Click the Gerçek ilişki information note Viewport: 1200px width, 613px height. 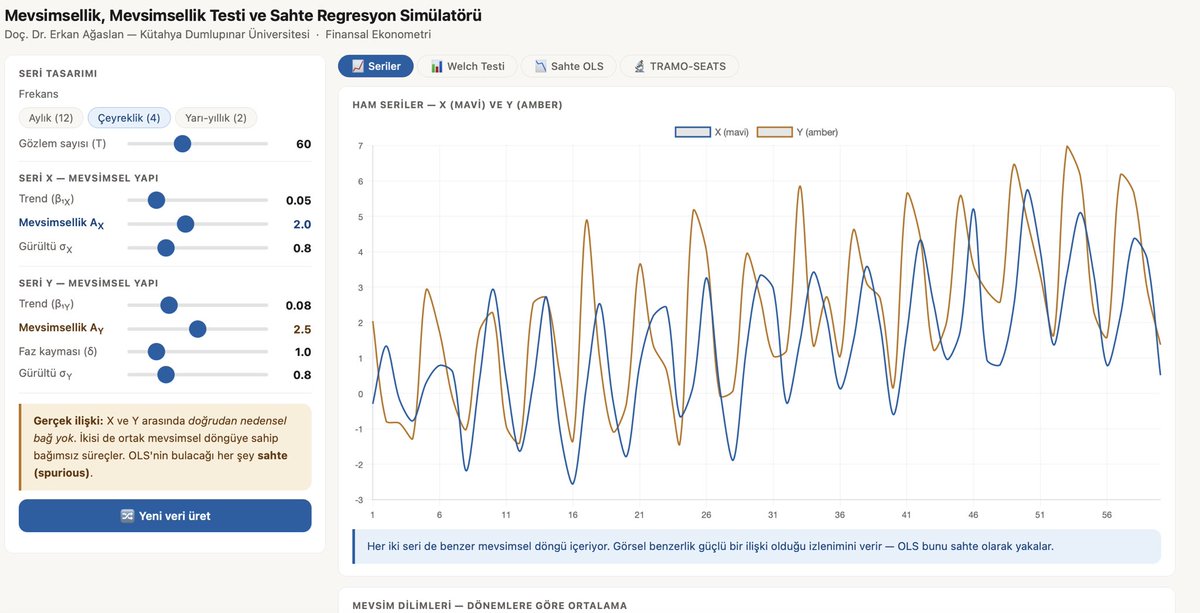click(165, 447)
